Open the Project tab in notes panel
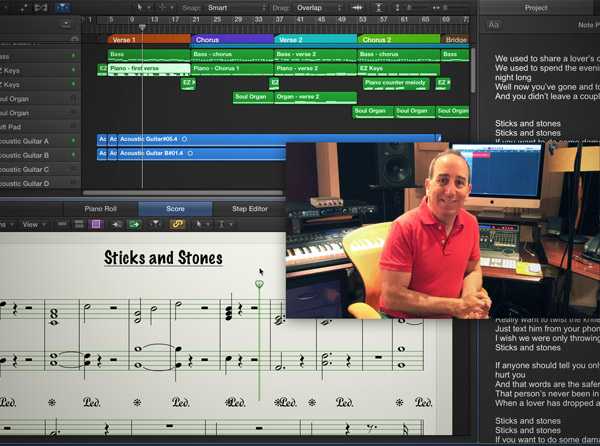Screen dimensions: 600x446 click(535, 8)
